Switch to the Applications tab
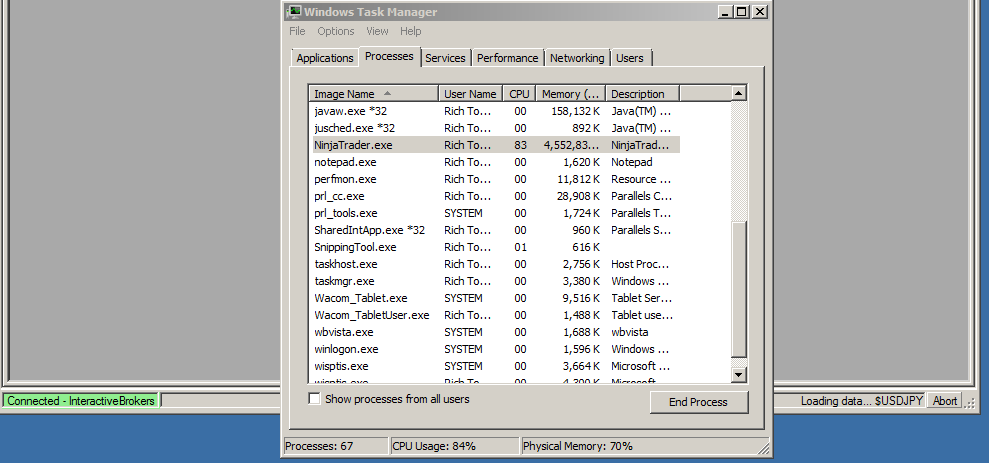989x463 pixels. (x=325, y=58)
